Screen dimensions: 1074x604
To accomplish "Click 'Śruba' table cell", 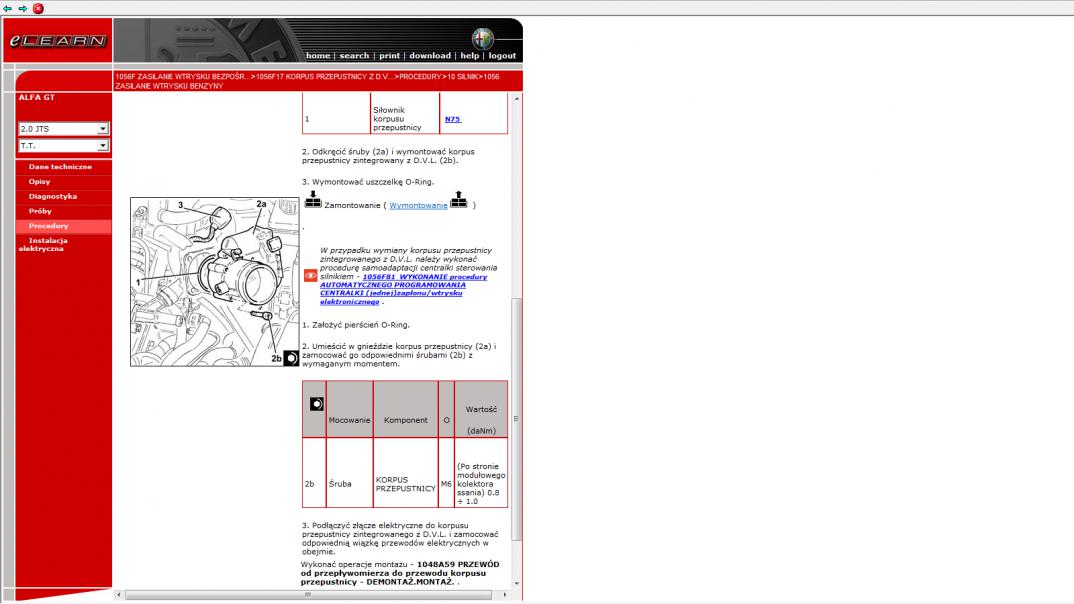I will pos(349,473).
